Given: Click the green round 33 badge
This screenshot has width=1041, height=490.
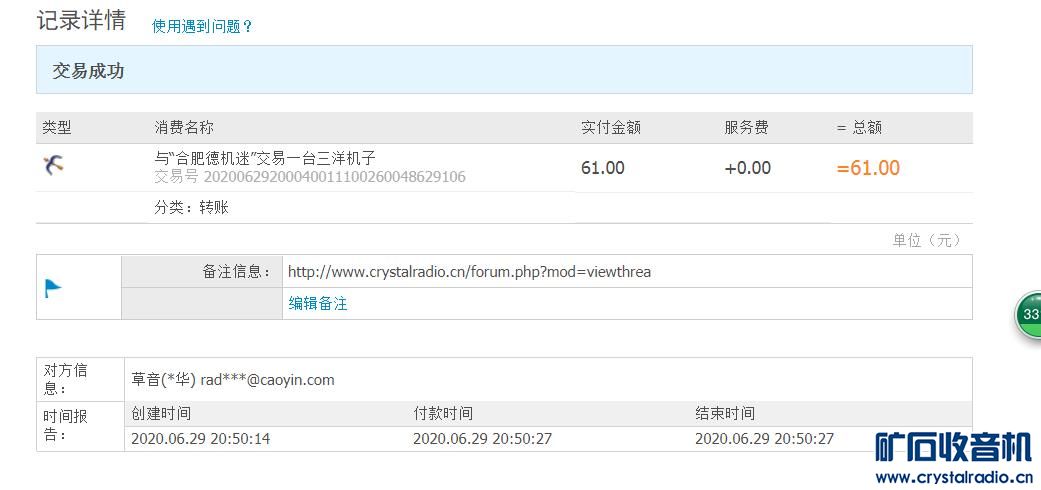Looking at the screenshot, I should click(x=1028, y=313).
